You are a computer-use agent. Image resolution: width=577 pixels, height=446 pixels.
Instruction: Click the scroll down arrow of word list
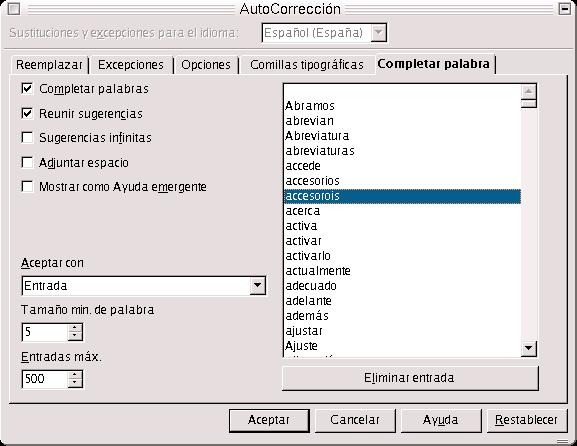click(x=529, y=348)
